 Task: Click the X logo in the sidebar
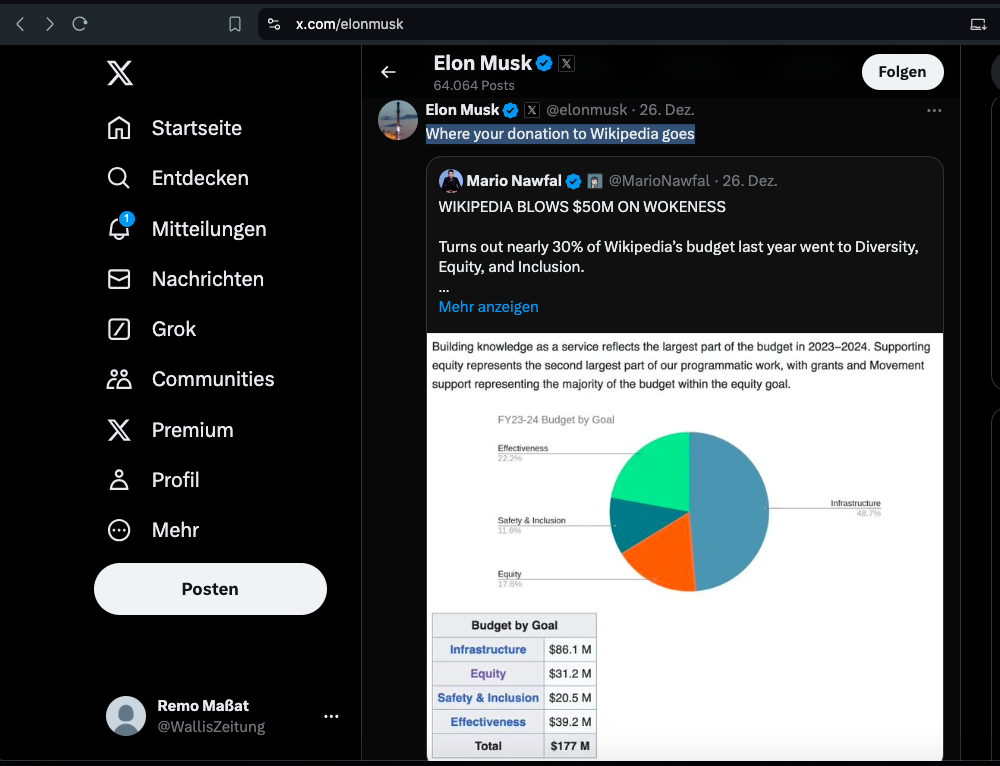(x=120, y=73)
